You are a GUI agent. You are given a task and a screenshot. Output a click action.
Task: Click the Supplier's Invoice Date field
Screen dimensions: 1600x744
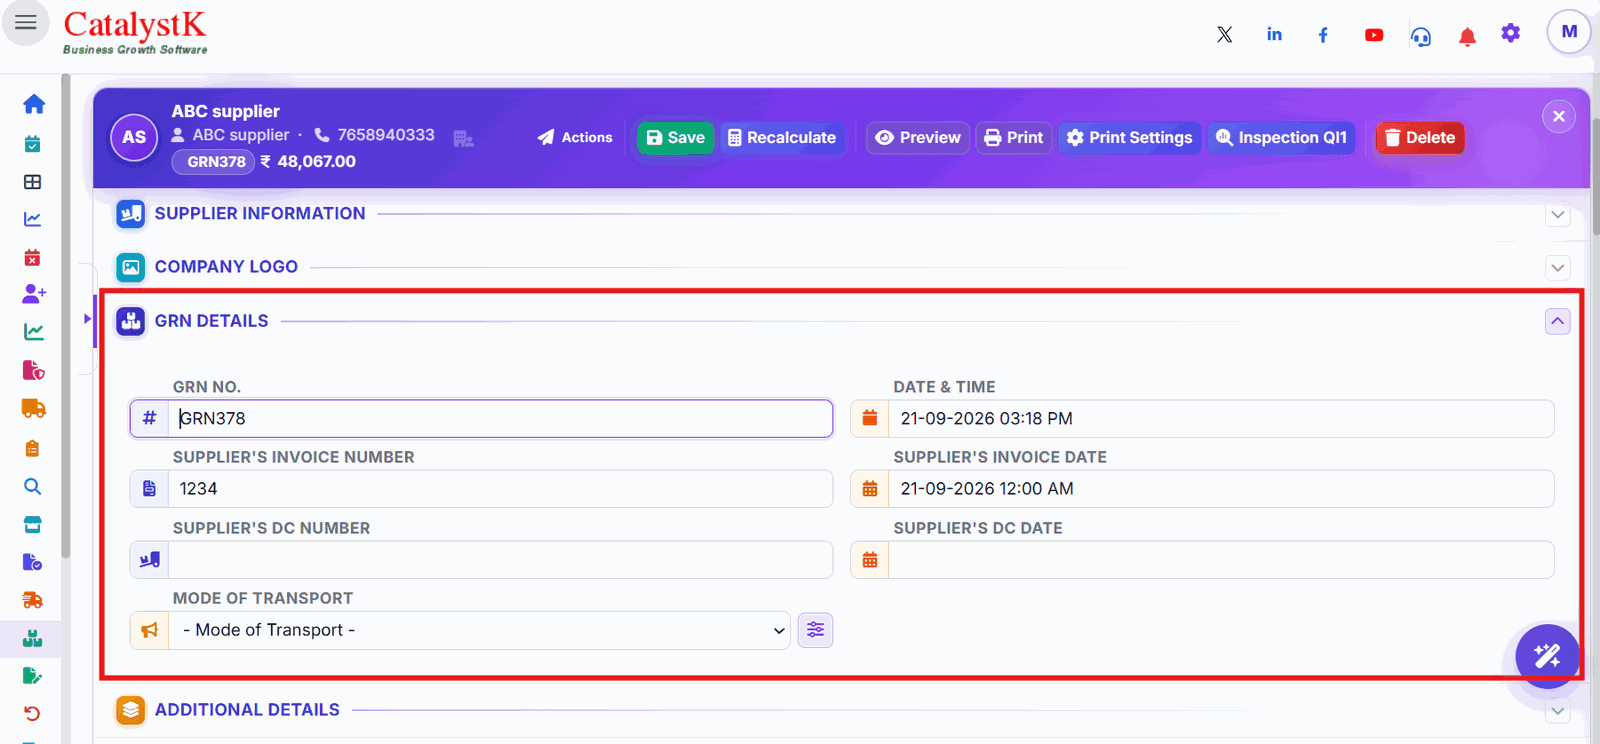(x=1221, y=489)
